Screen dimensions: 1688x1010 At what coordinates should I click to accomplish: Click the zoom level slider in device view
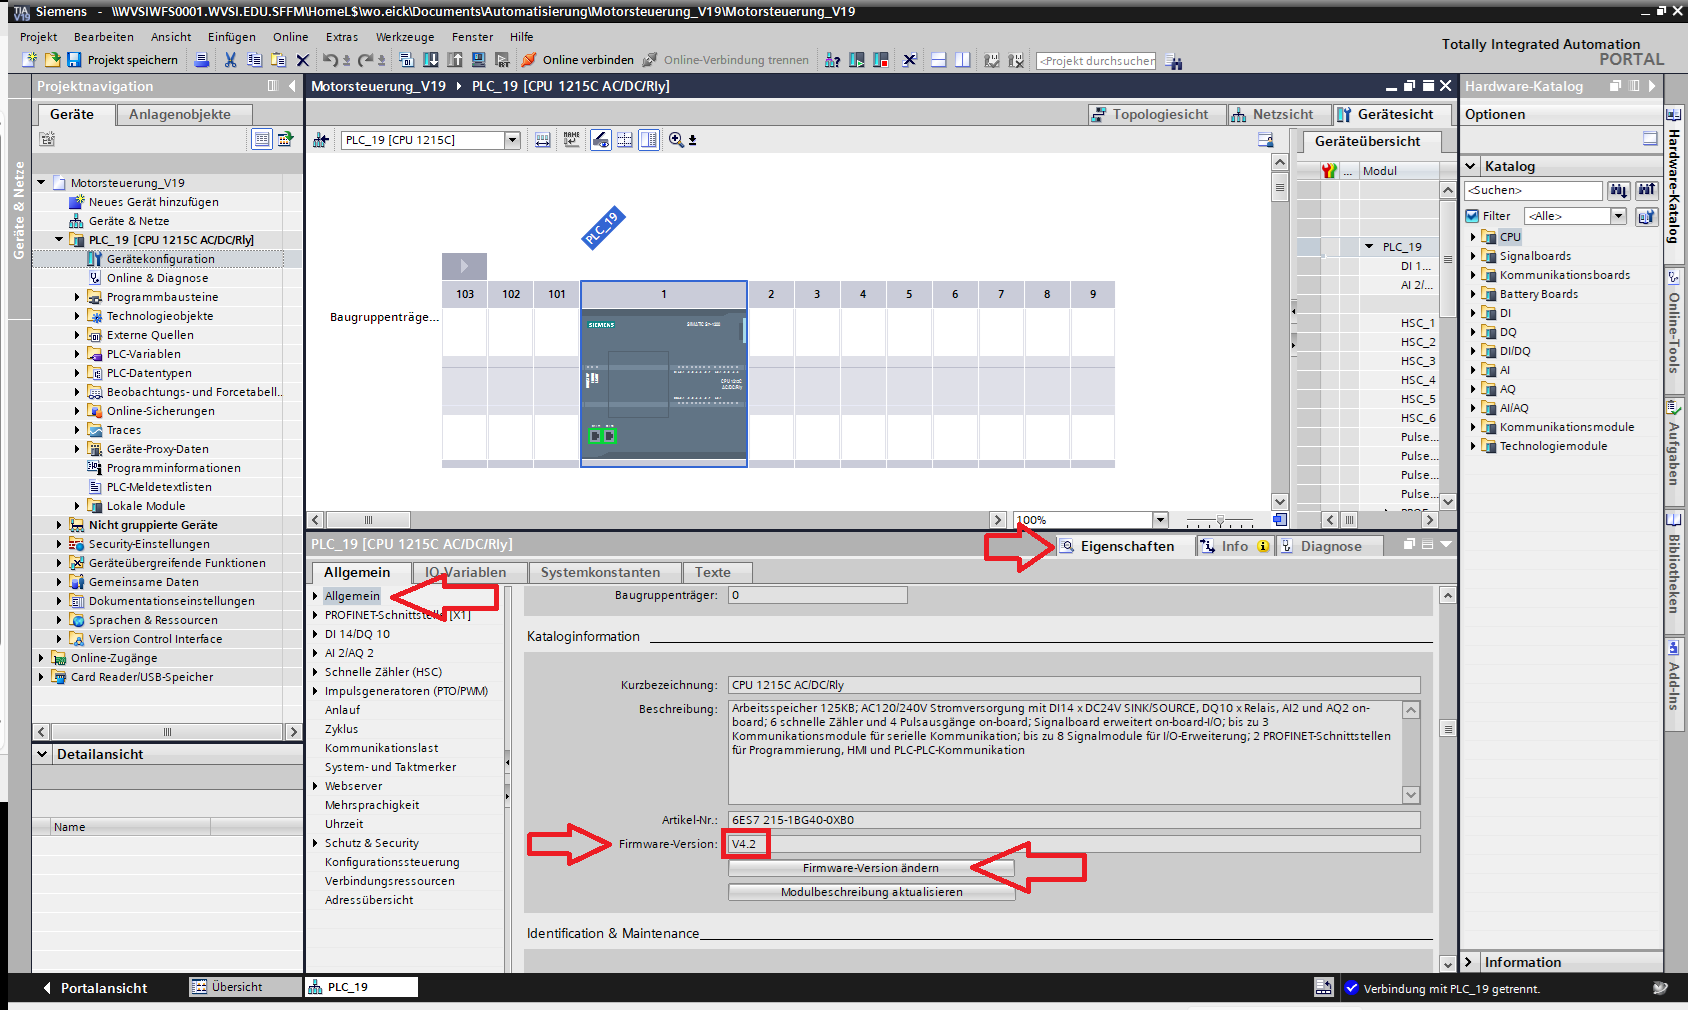(x=1219, y=521)
